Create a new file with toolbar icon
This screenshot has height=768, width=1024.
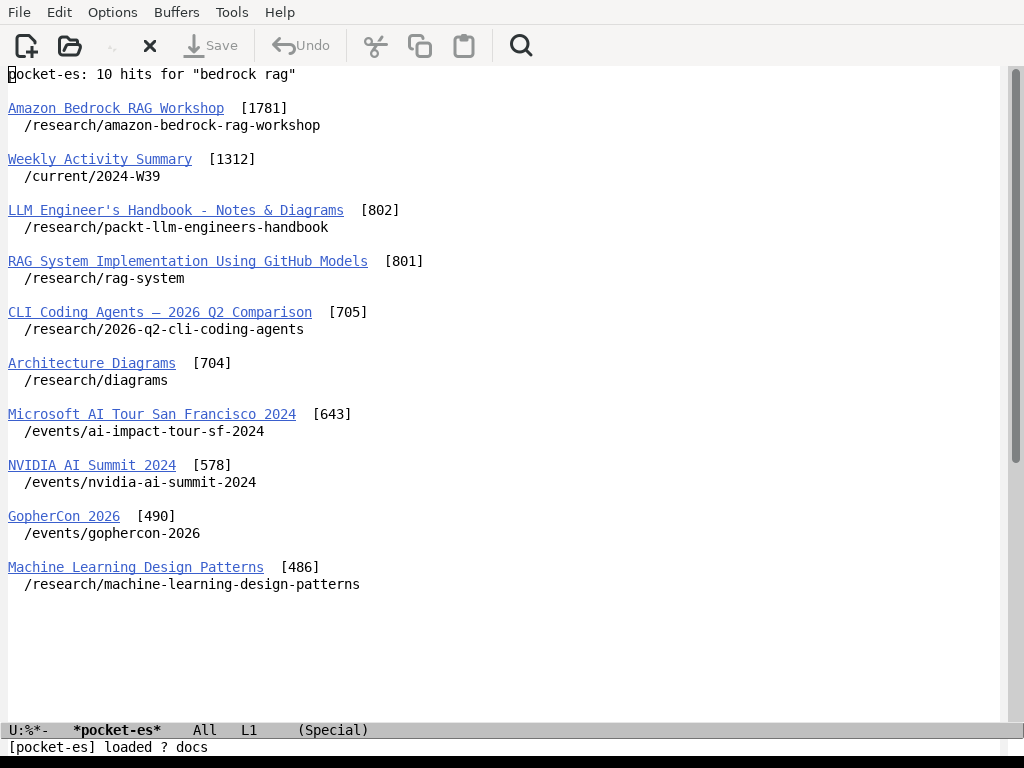pyautogui.click(x=26, y=46)
